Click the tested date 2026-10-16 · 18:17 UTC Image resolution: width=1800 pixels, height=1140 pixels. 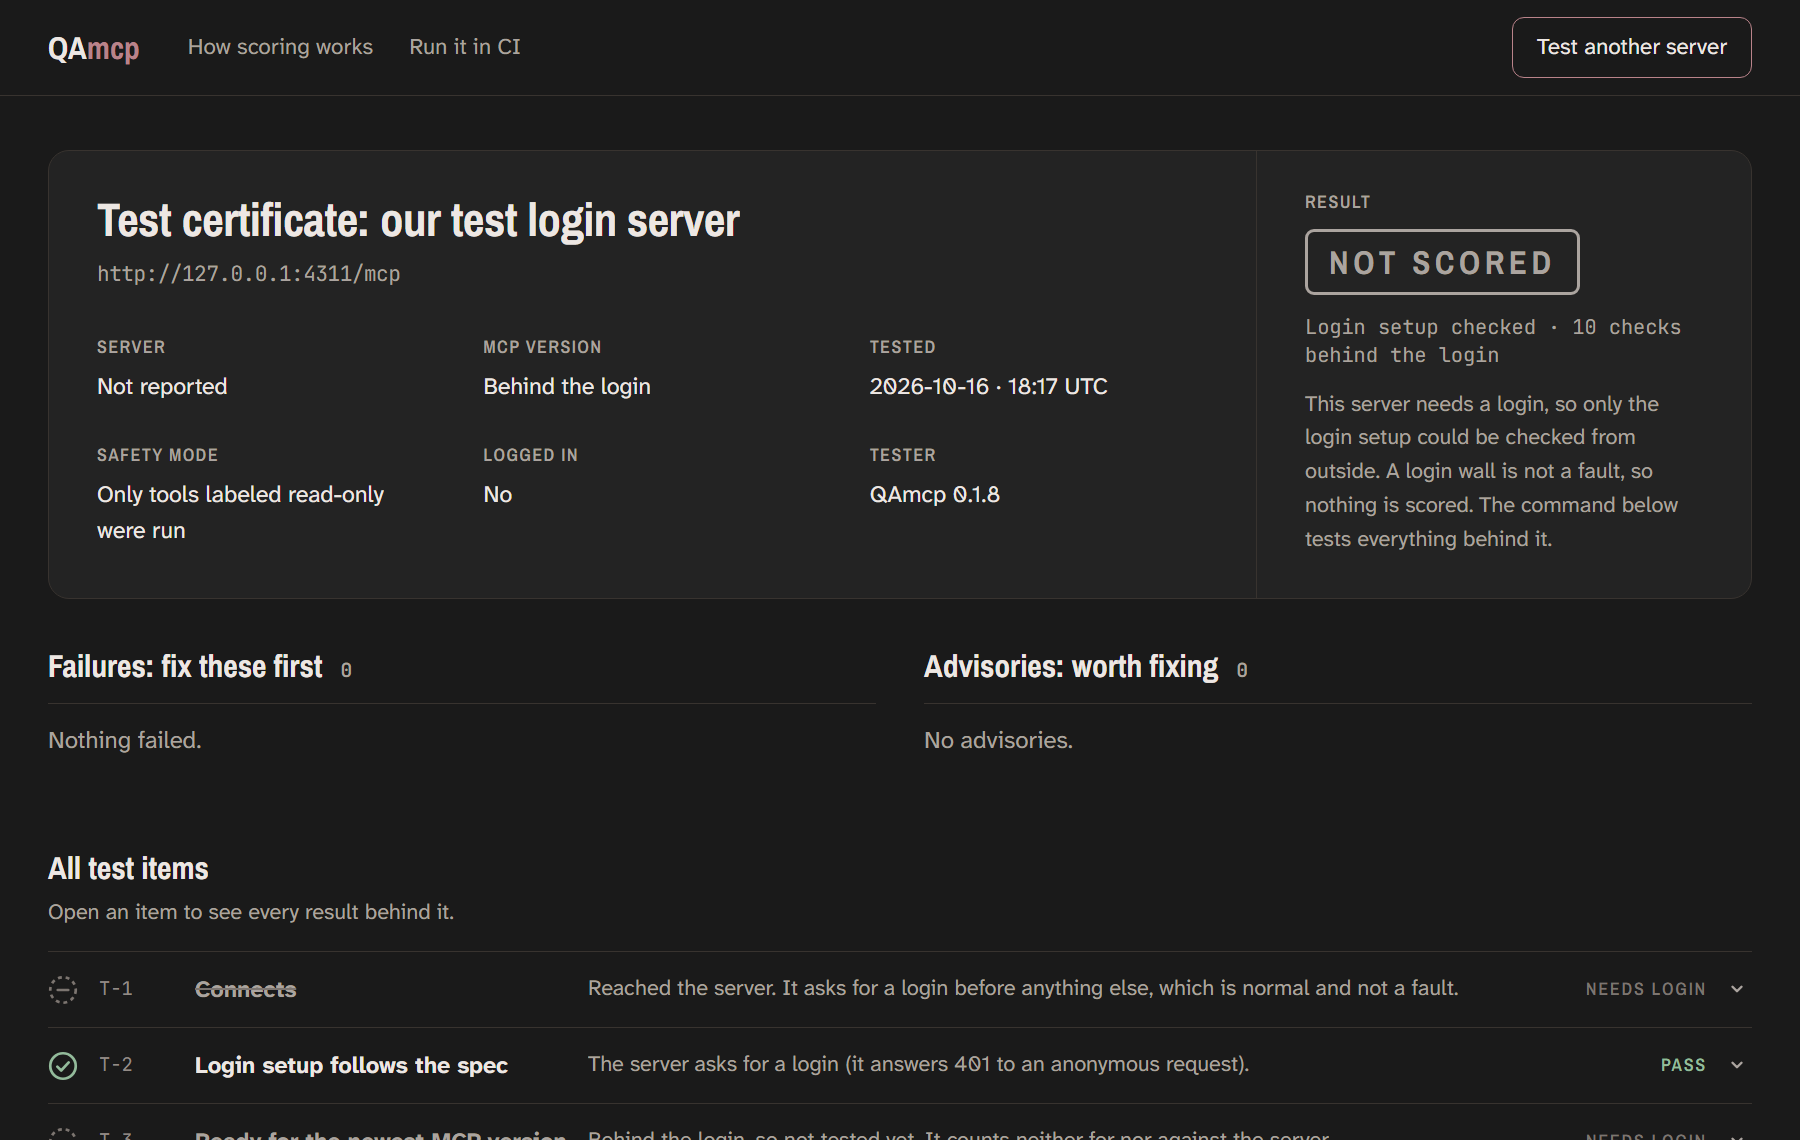pos(988,386)
